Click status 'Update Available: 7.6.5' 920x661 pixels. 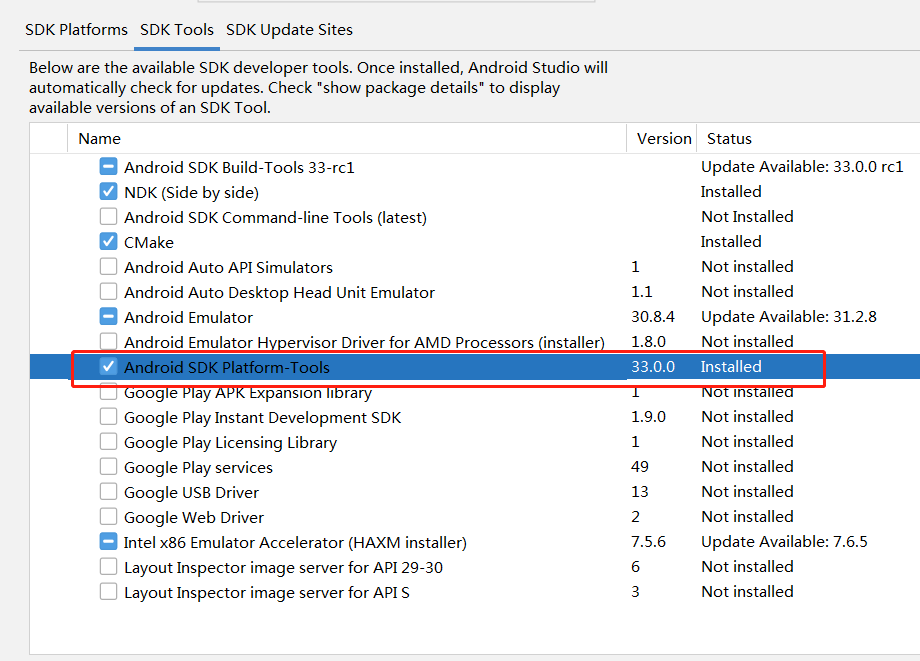[784, 541]
